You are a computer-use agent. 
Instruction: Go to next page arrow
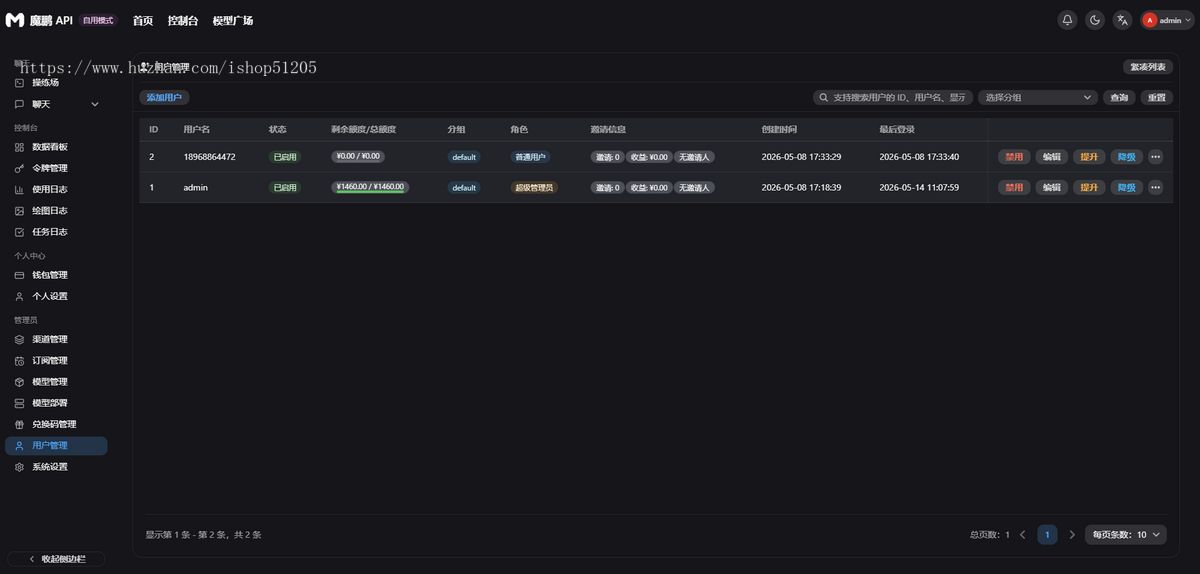click(x=1072, y=535)
